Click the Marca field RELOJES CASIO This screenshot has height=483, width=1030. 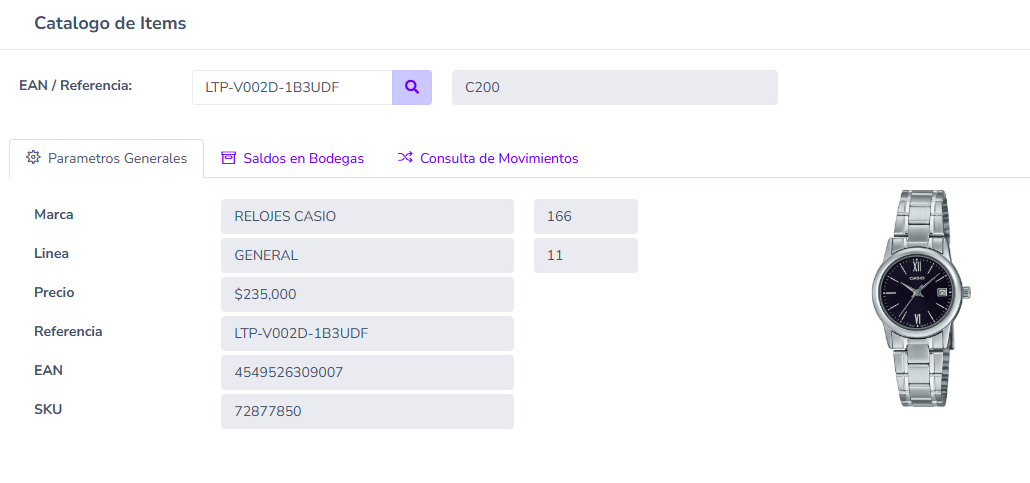(367, 216)
